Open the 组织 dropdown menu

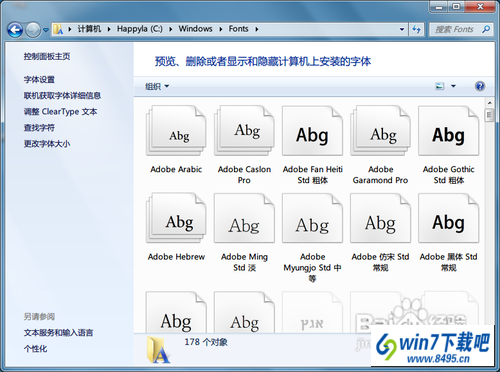(x=157, y=87)
